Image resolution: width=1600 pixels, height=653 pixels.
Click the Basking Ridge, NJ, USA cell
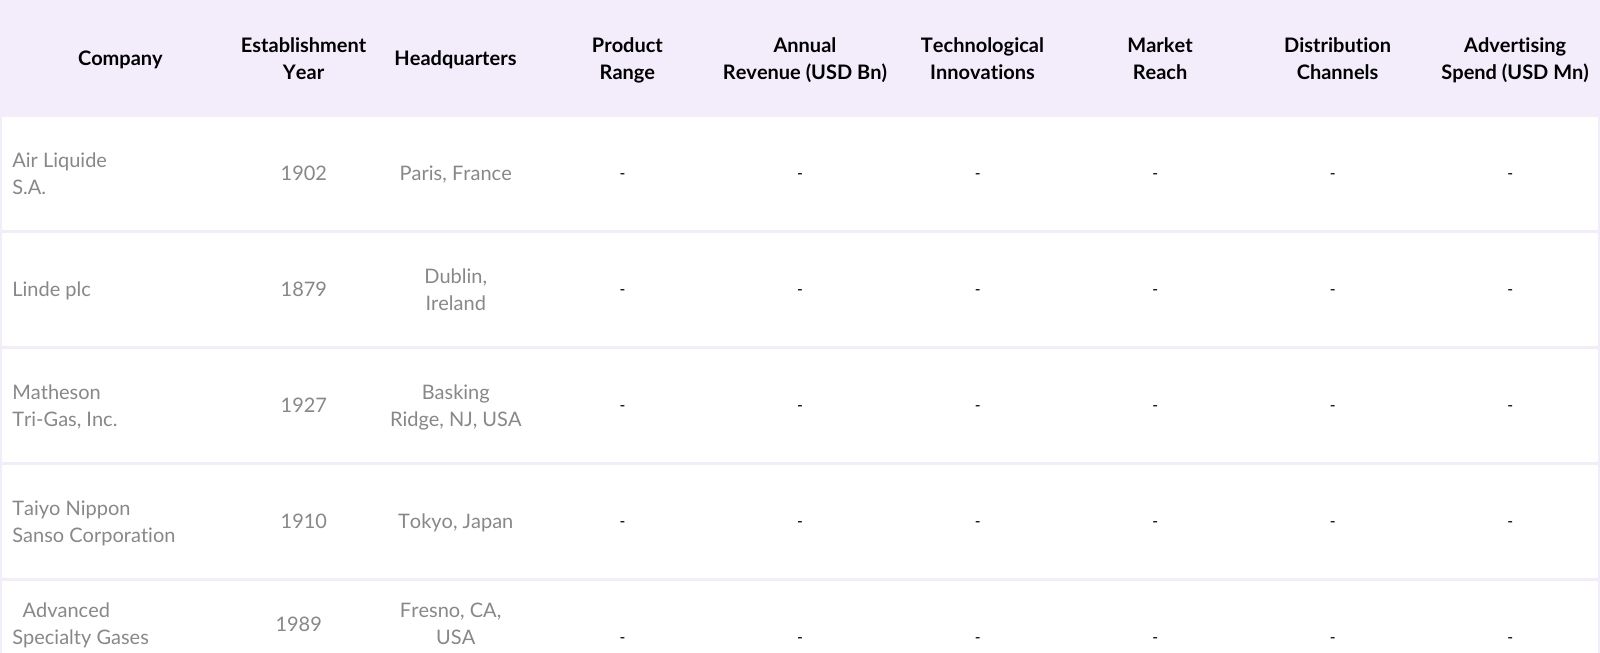click(455, 405)
